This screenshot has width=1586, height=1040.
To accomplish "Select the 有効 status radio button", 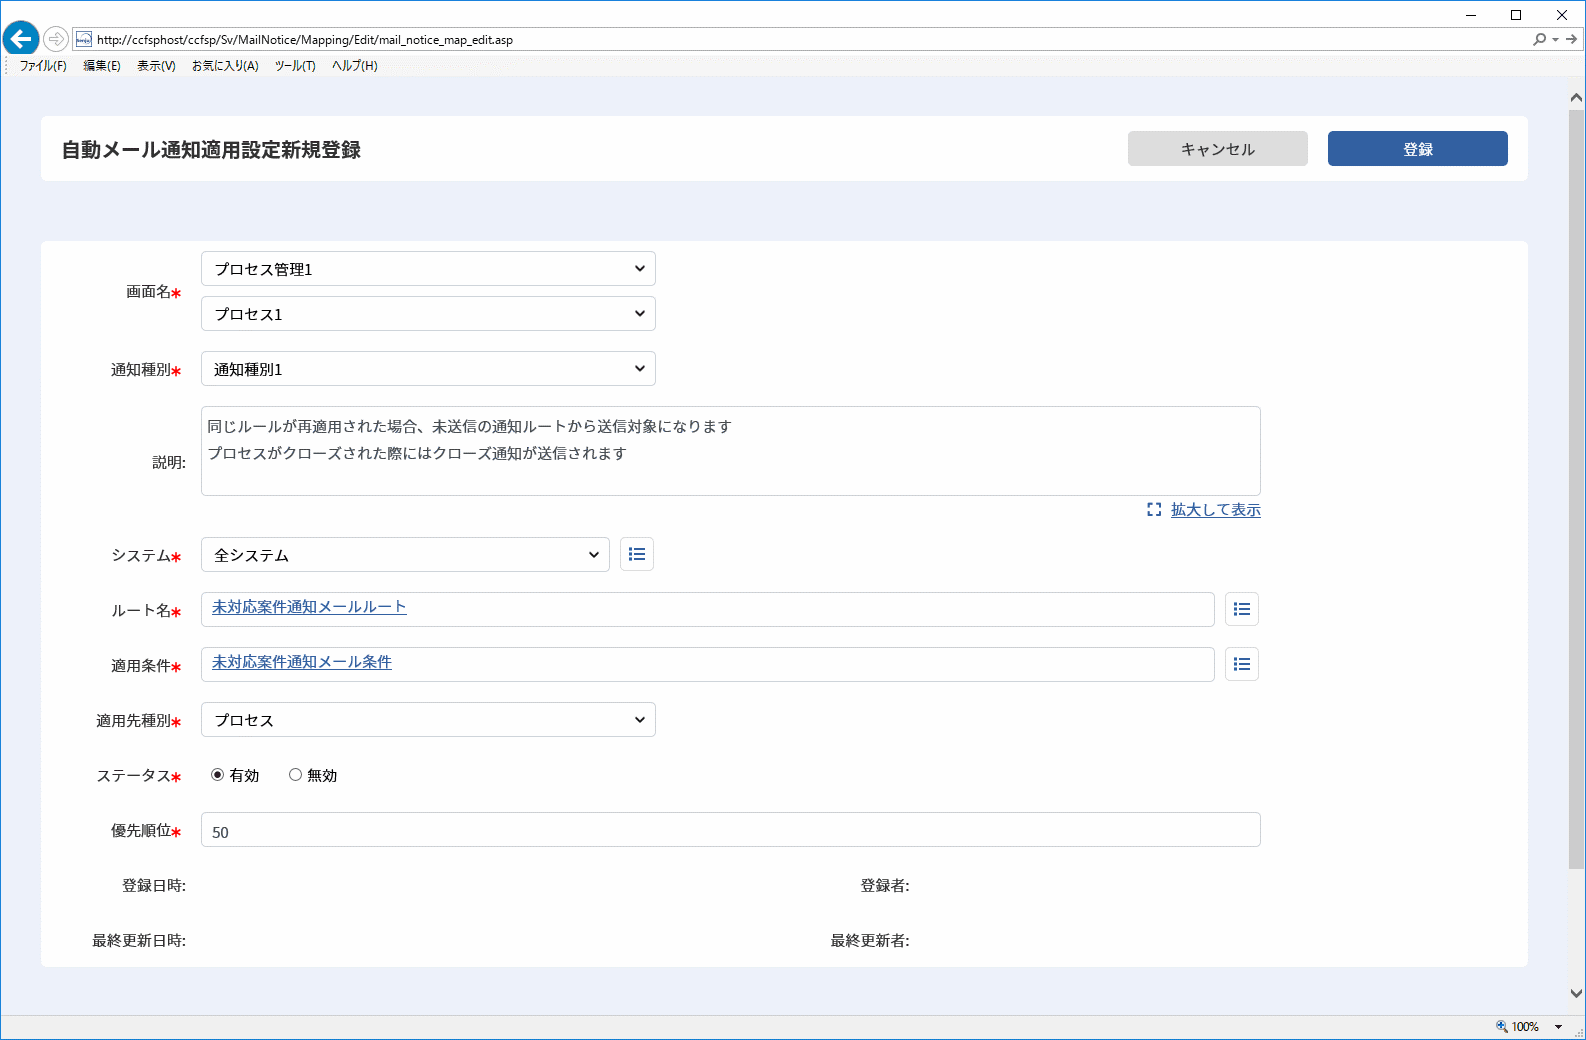I will 217,775.
